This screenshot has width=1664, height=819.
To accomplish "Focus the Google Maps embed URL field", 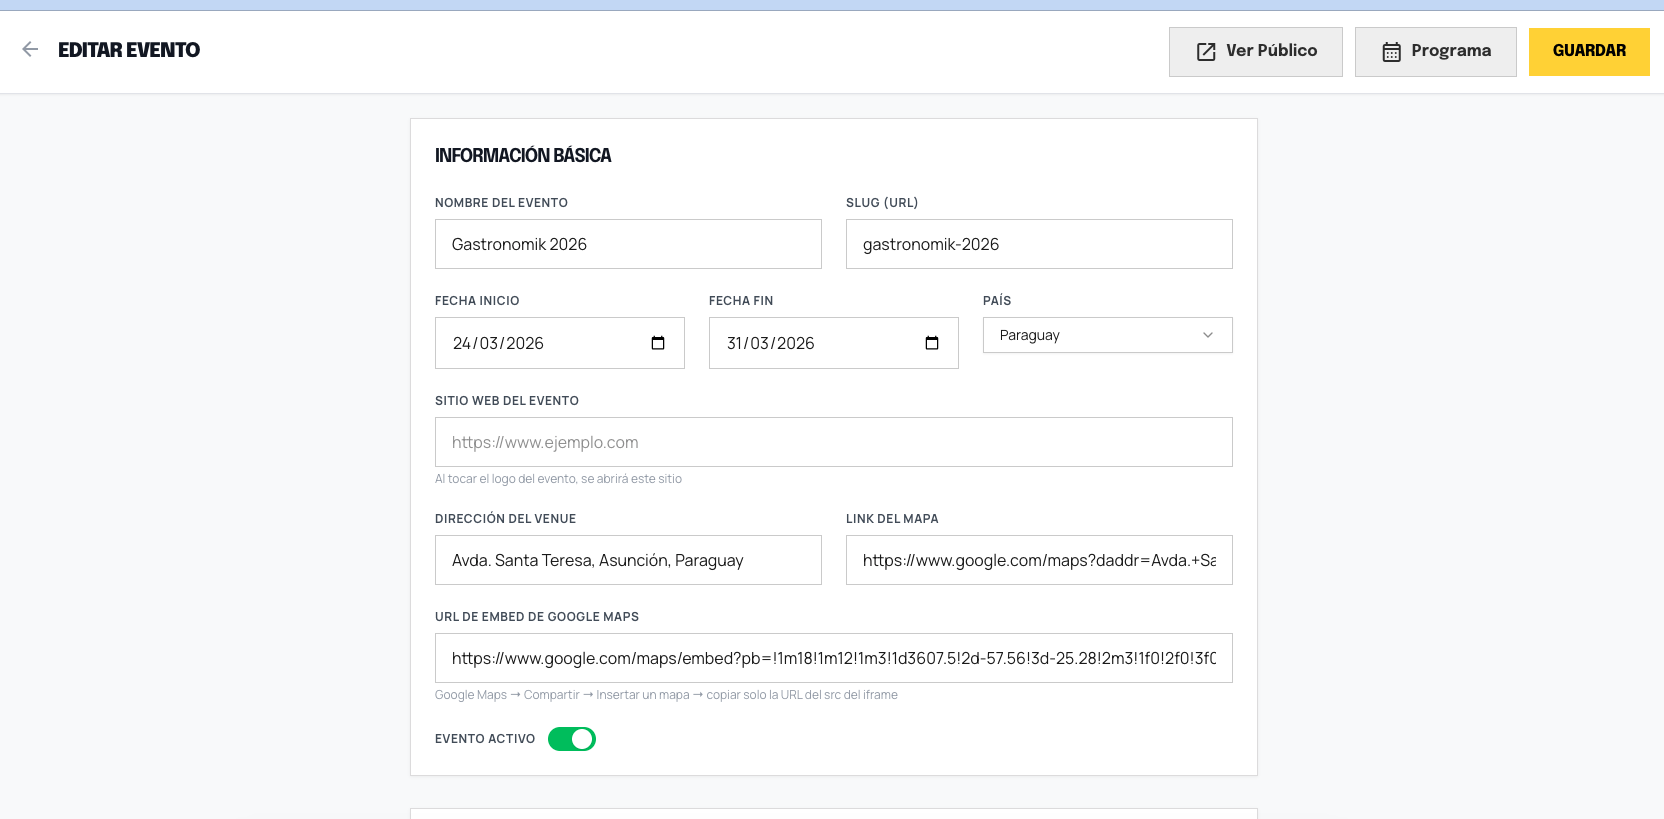I will (834, 658).
